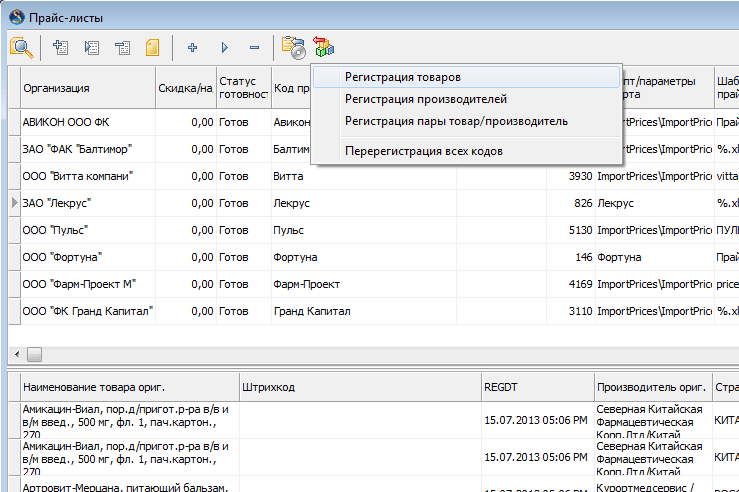Click the Наименование товара ориг. column header
This screenshot has height=492, width=739.
coord(131,387)
